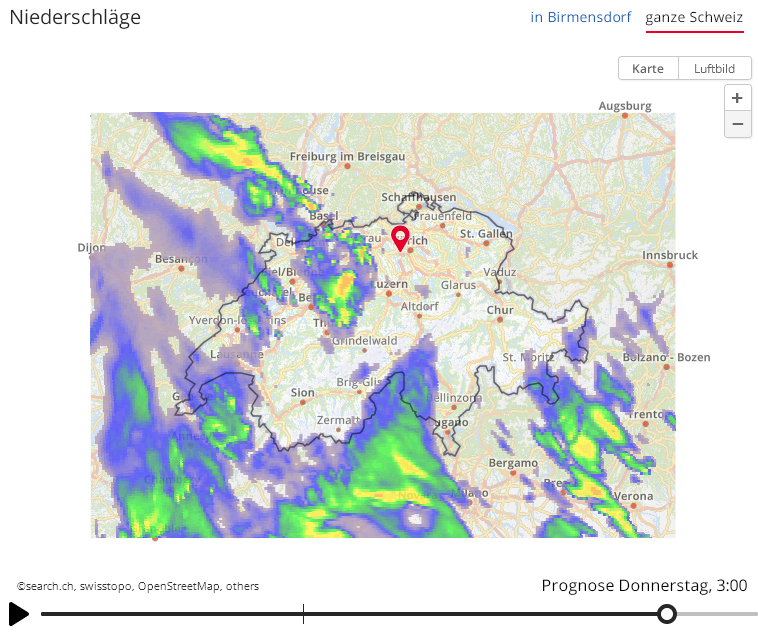The image size is (758, 636).
Task: Click the Innsbruck city label on map
Action: [x=670, y=255]
